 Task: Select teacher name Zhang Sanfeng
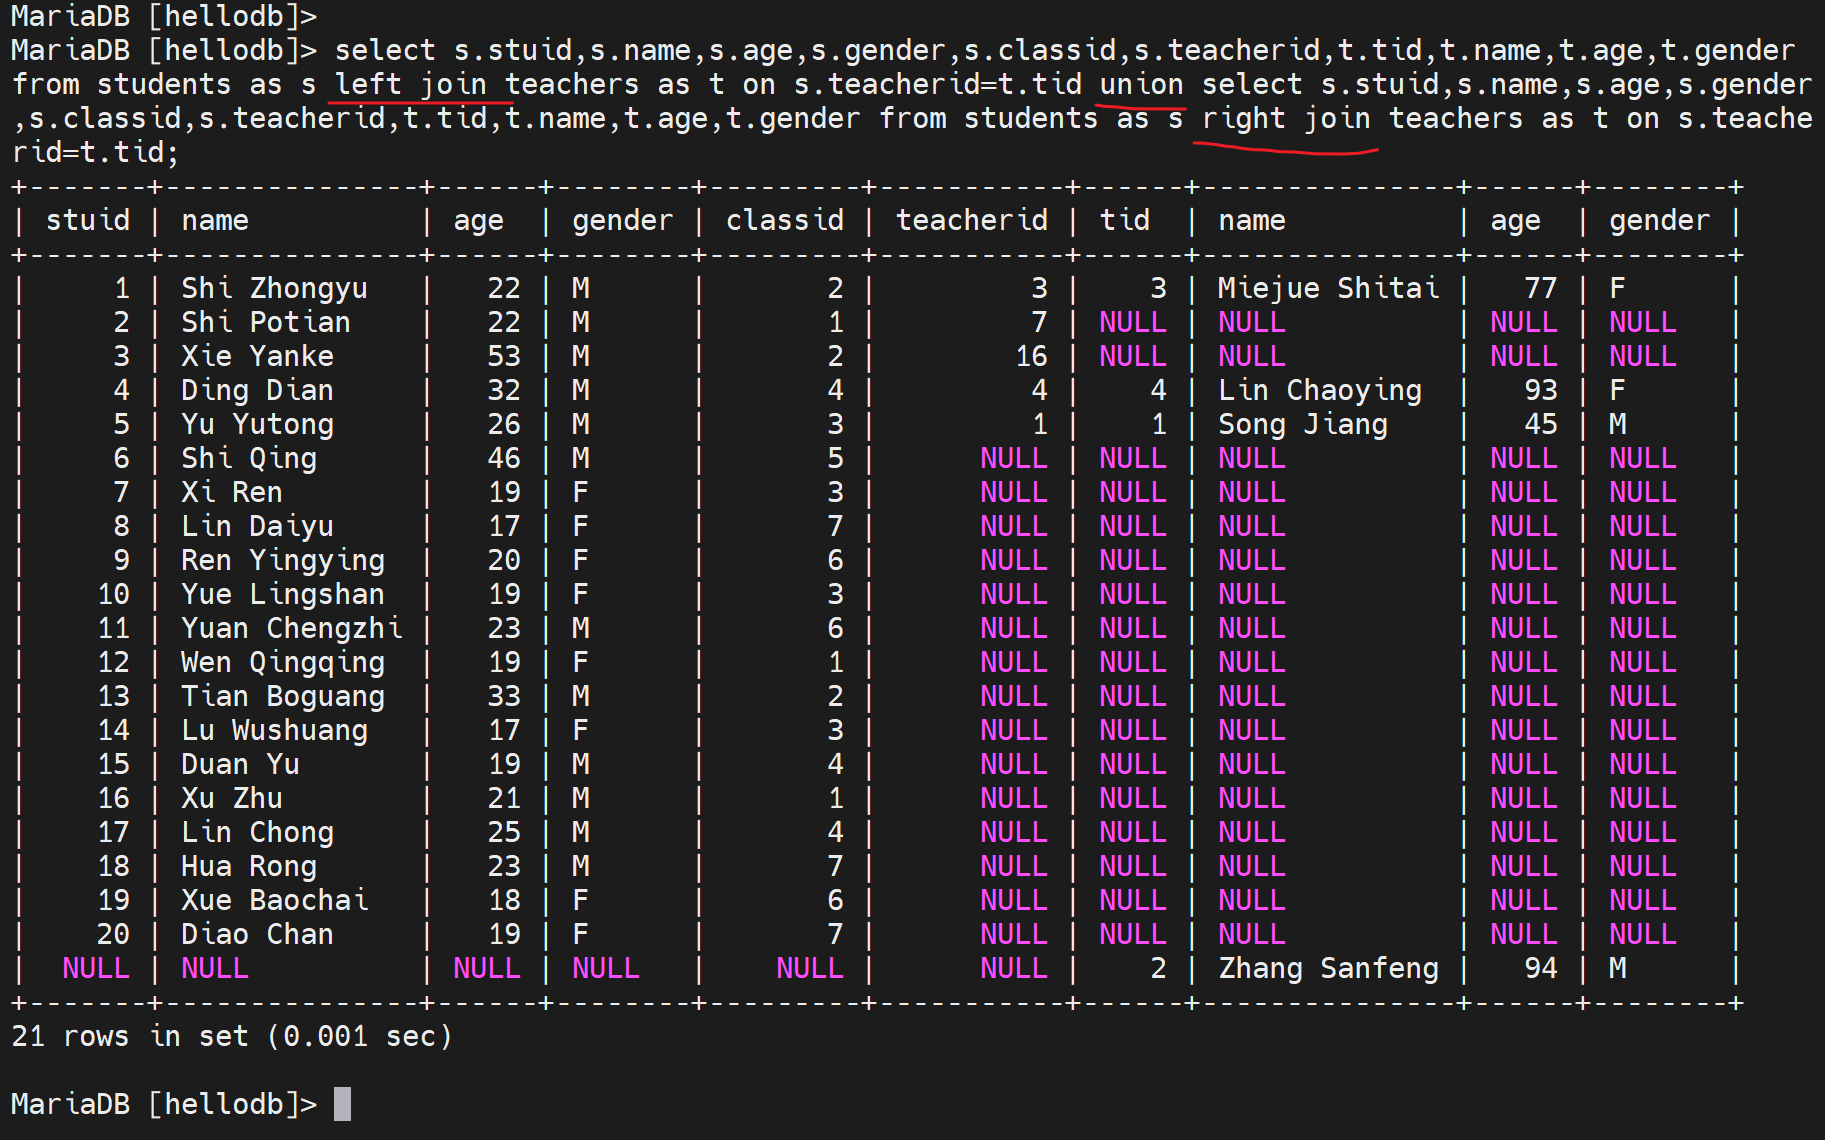click(x=1328, y=968)
